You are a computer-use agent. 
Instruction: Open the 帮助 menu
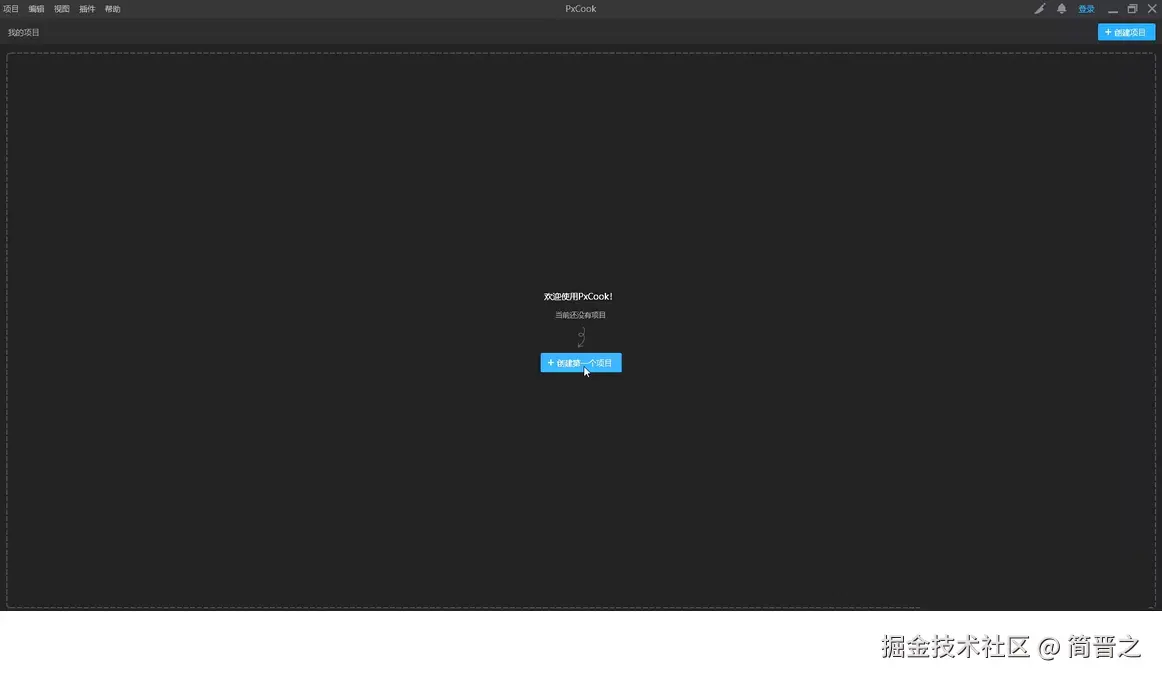pyautogui.click(x=113, y=9)
